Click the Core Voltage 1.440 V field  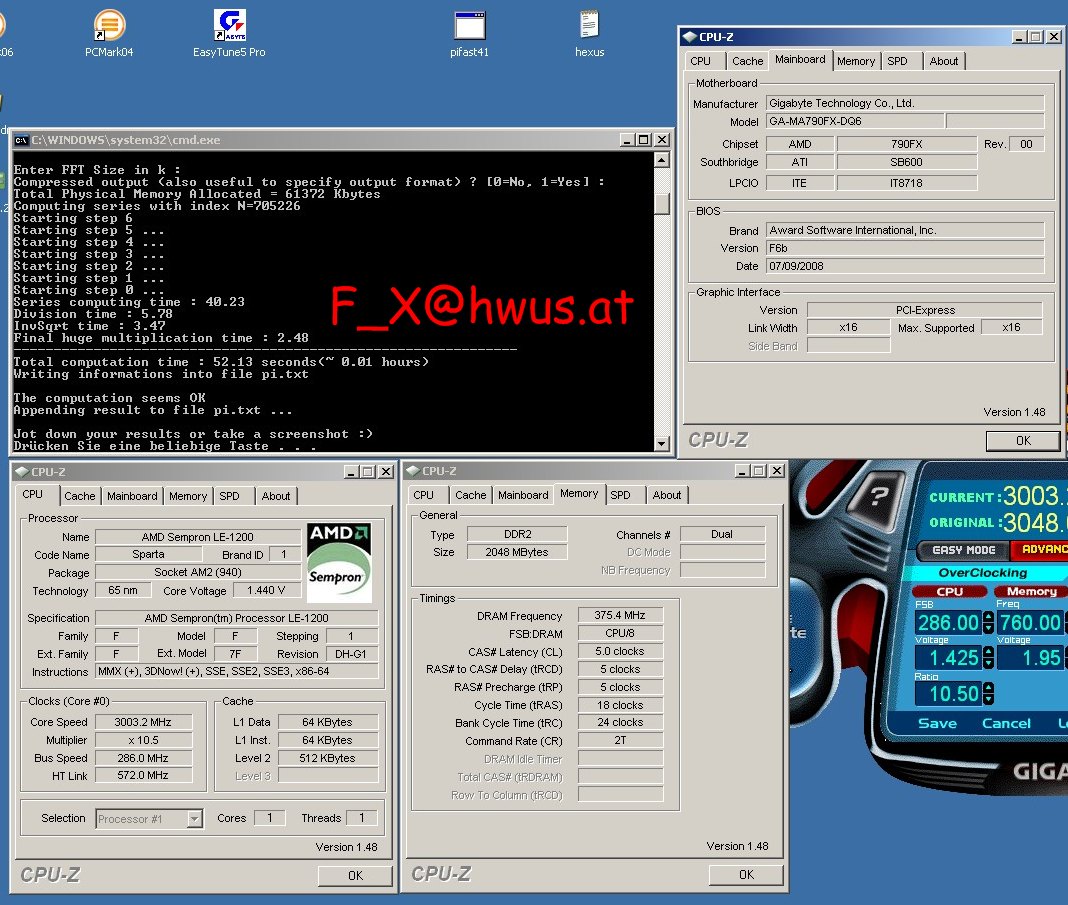(x=267, y=590)
